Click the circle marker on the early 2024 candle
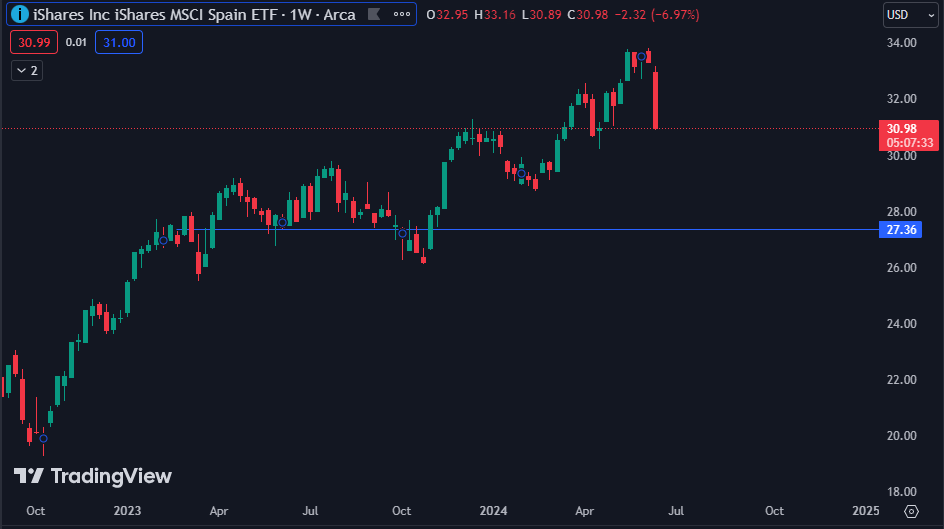The width and height of the screenshot is (944, 529). click(x=521, y=174)
